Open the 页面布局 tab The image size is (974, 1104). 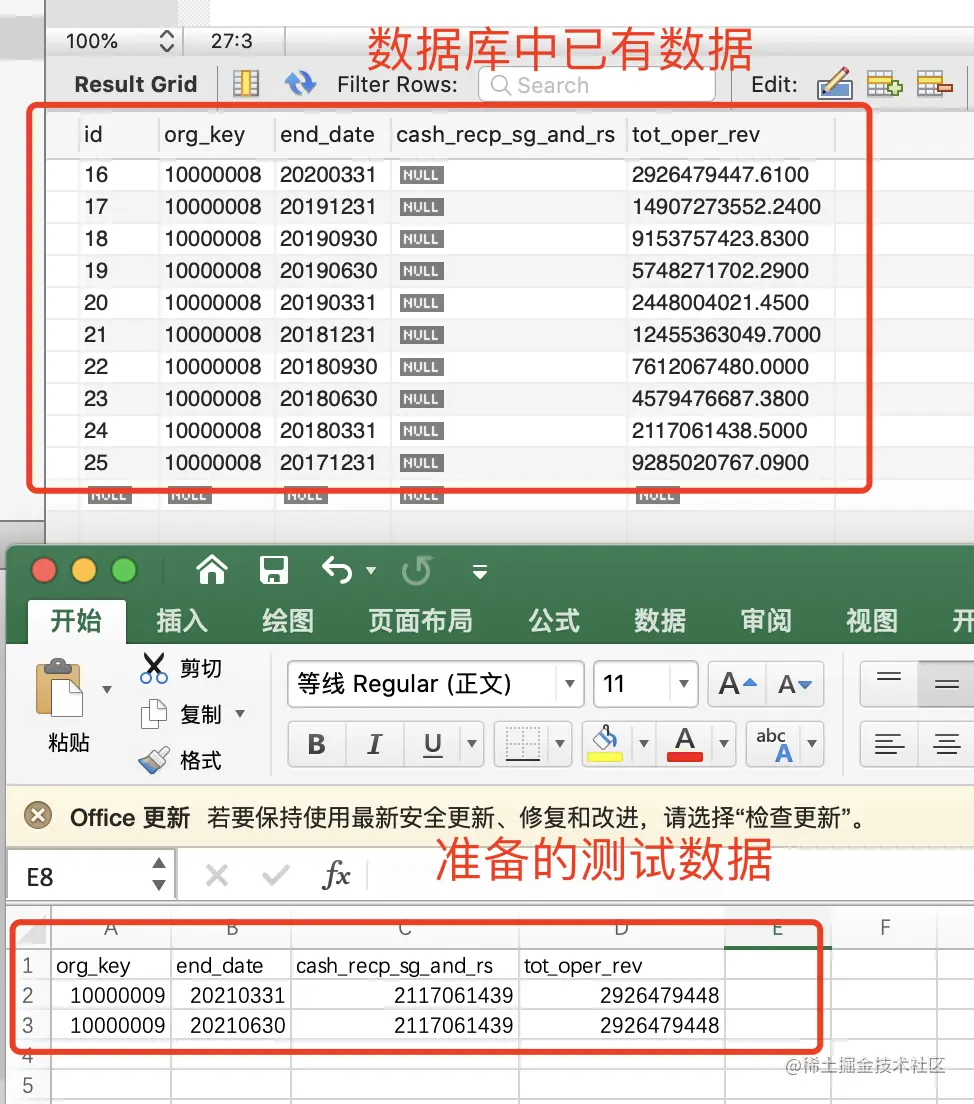[420, 621]
